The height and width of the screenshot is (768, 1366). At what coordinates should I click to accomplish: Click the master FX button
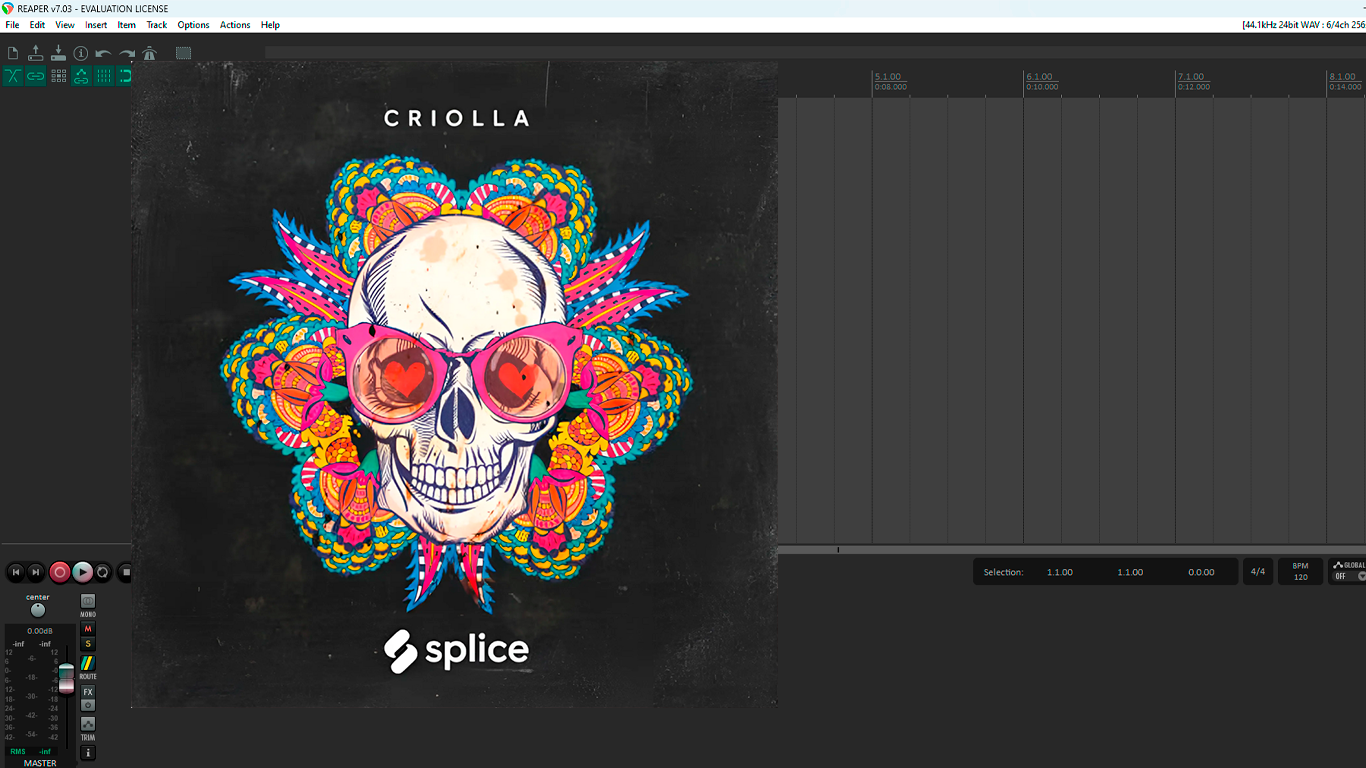tap(88, 692)
